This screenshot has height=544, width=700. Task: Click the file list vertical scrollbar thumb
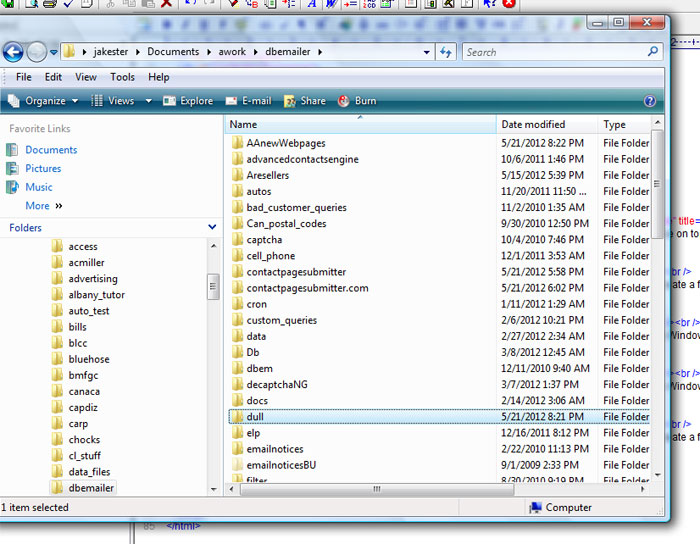[x=657, y=184]
